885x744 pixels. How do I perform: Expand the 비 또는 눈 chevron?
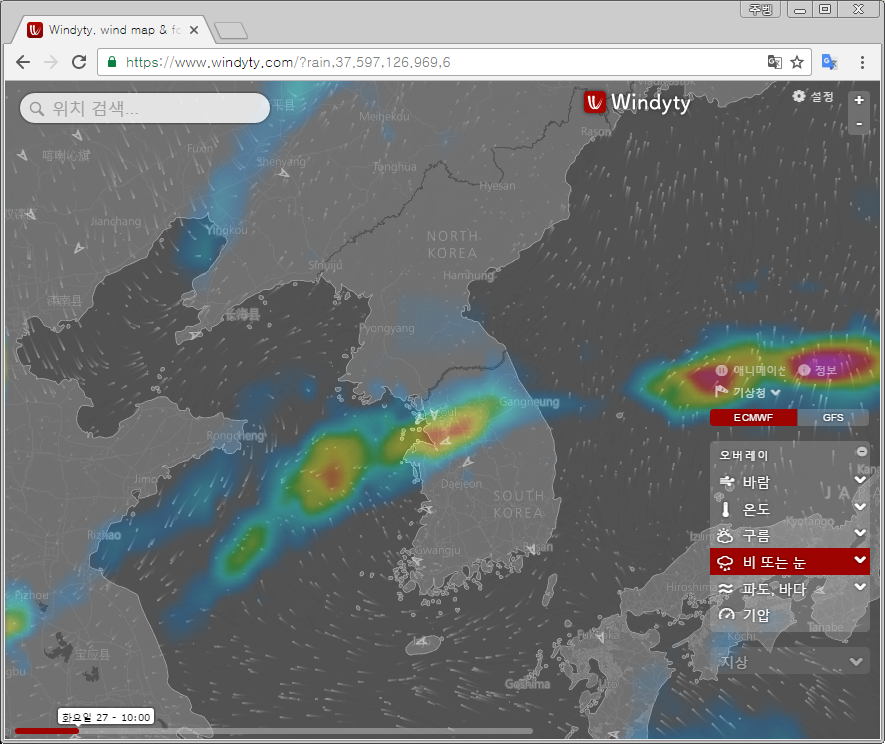860,560
